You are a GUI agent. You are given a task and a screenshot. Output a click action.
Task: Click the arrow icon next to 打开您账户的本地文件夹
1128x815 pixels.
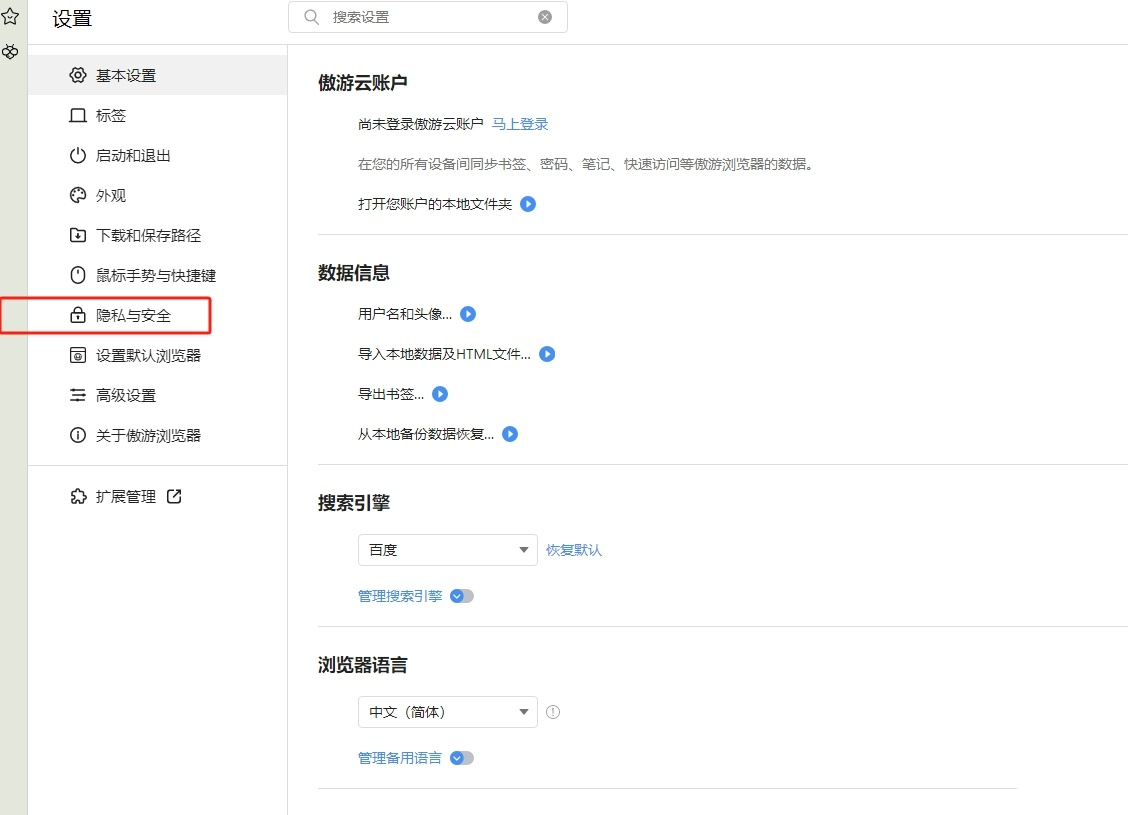528,204
